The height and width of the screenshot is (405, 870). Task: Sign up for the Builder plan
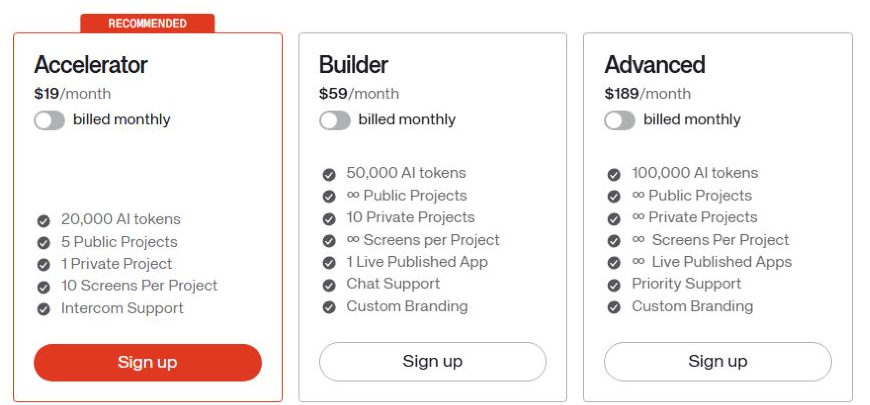(x=433, y=362)
